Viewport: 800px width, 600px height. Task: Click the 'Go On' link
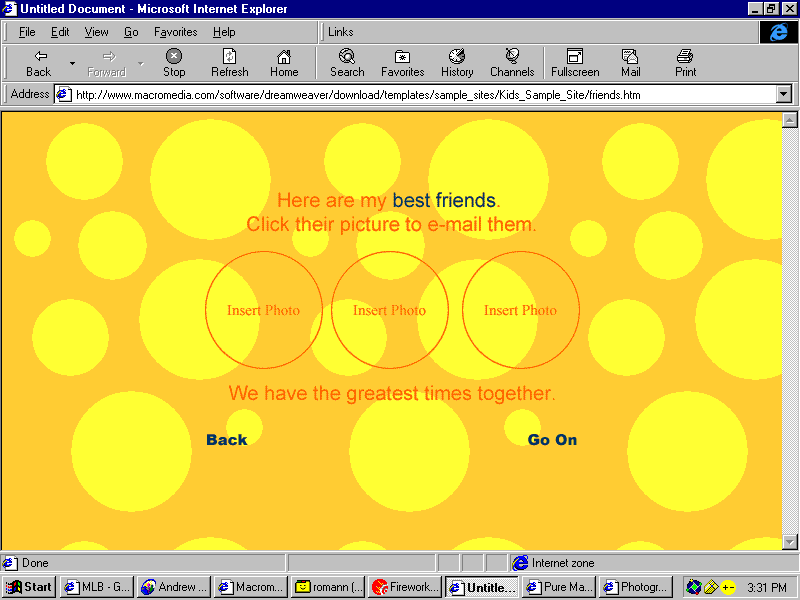pos(552,440)
